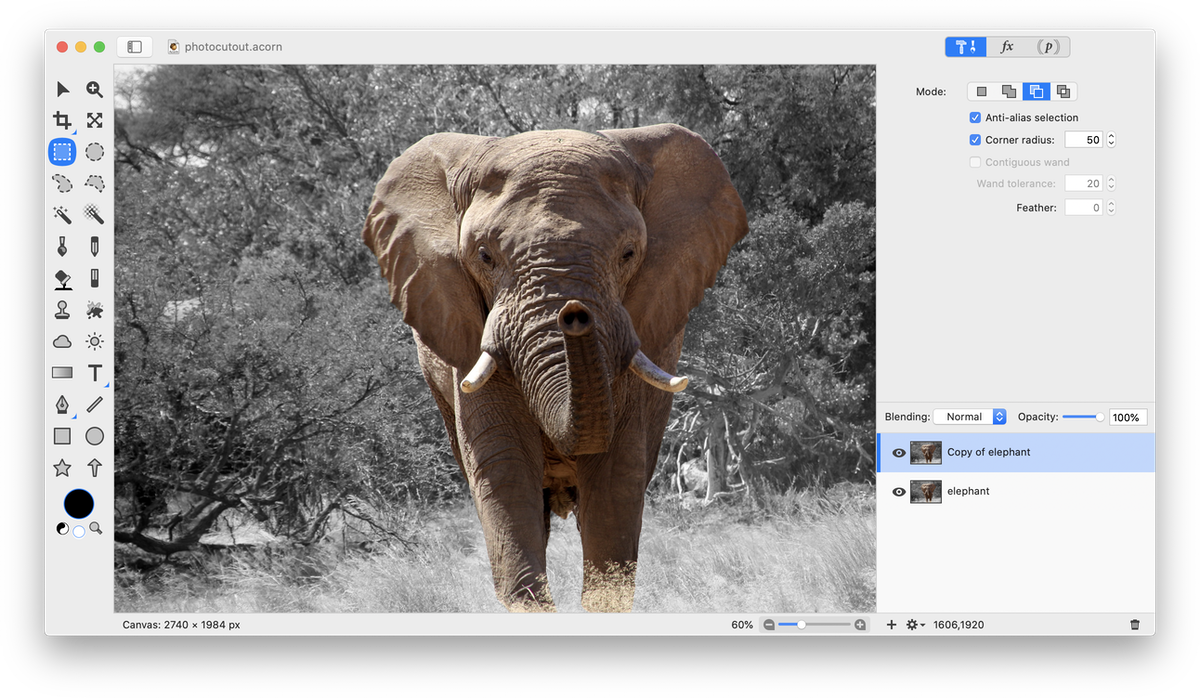Open the layer settings gear menu
The image size is (1200, 698).
coord(914,625)
